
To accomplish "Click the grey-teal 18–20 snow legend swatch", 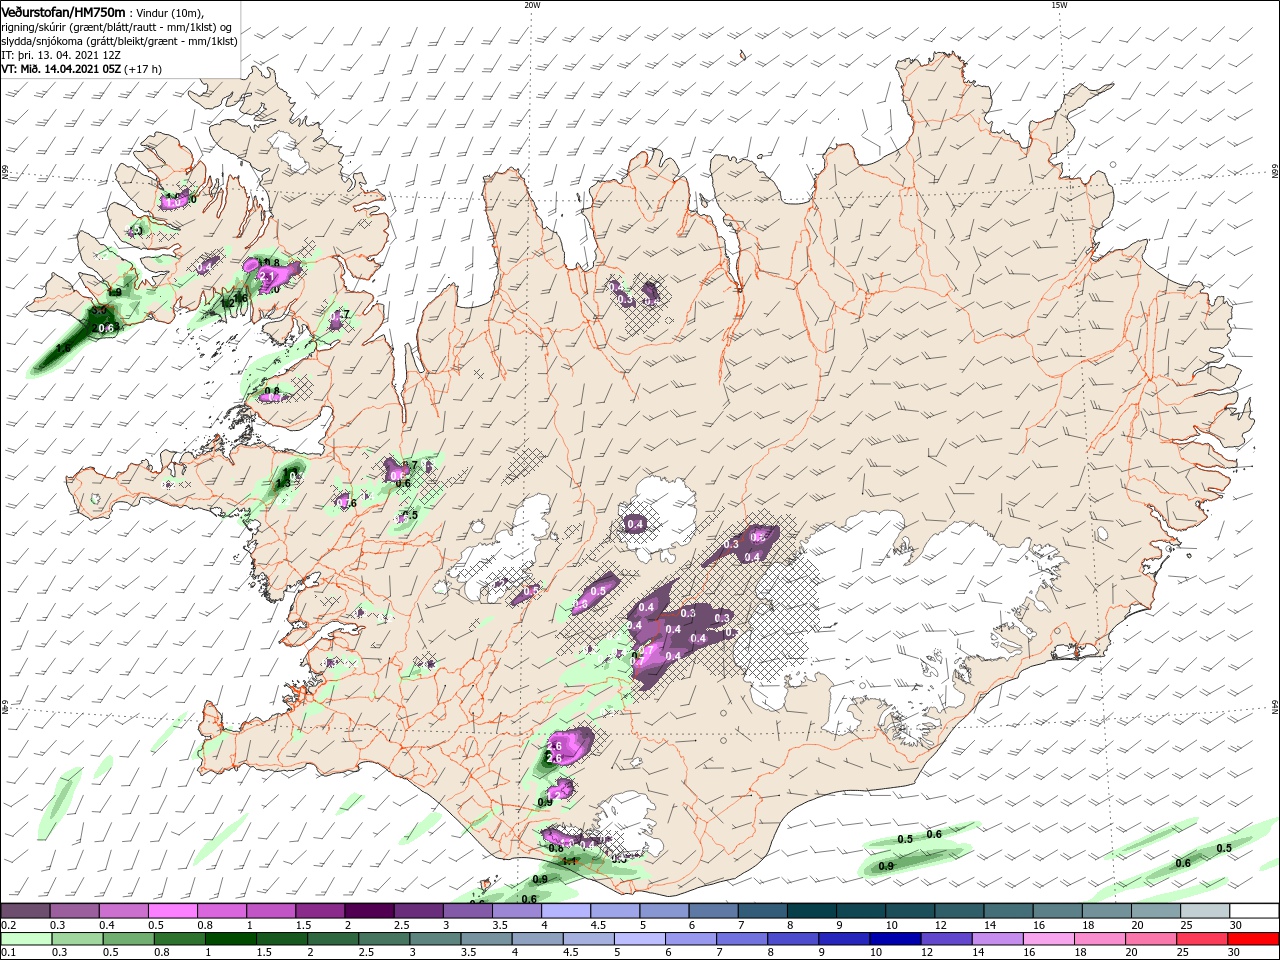I will (x=1106, y=911).
